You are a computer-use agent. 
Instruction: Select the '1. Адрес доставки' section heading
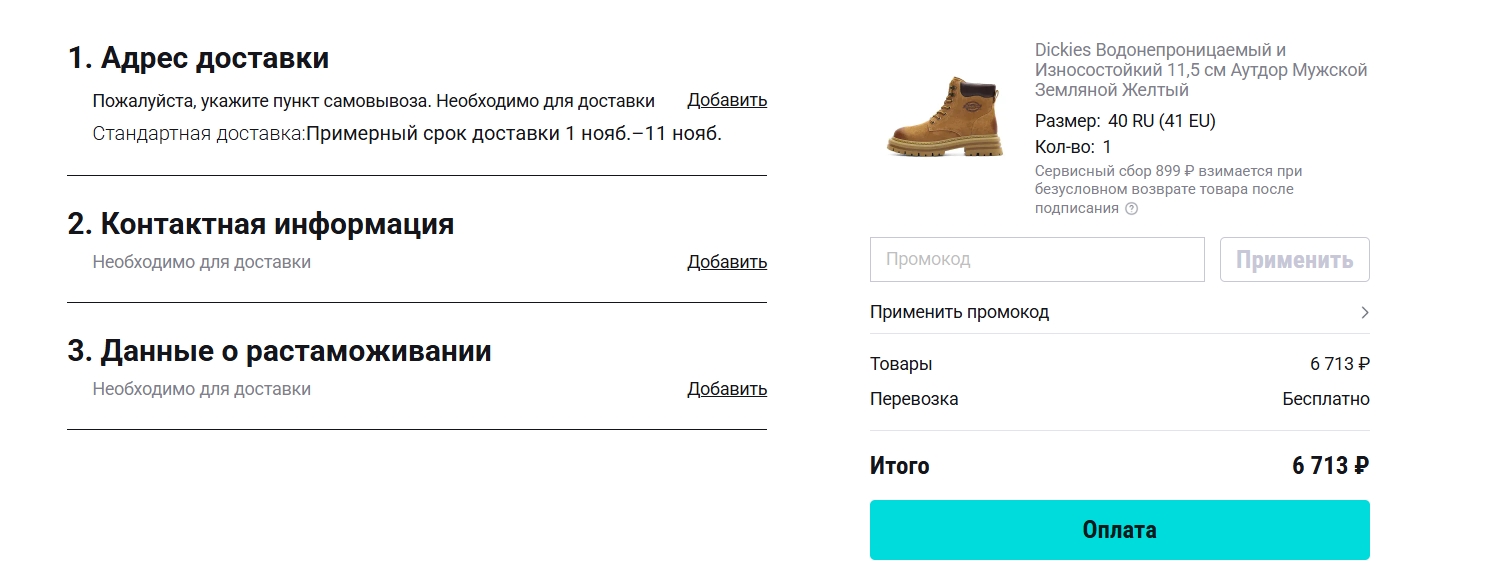(196, 57)
